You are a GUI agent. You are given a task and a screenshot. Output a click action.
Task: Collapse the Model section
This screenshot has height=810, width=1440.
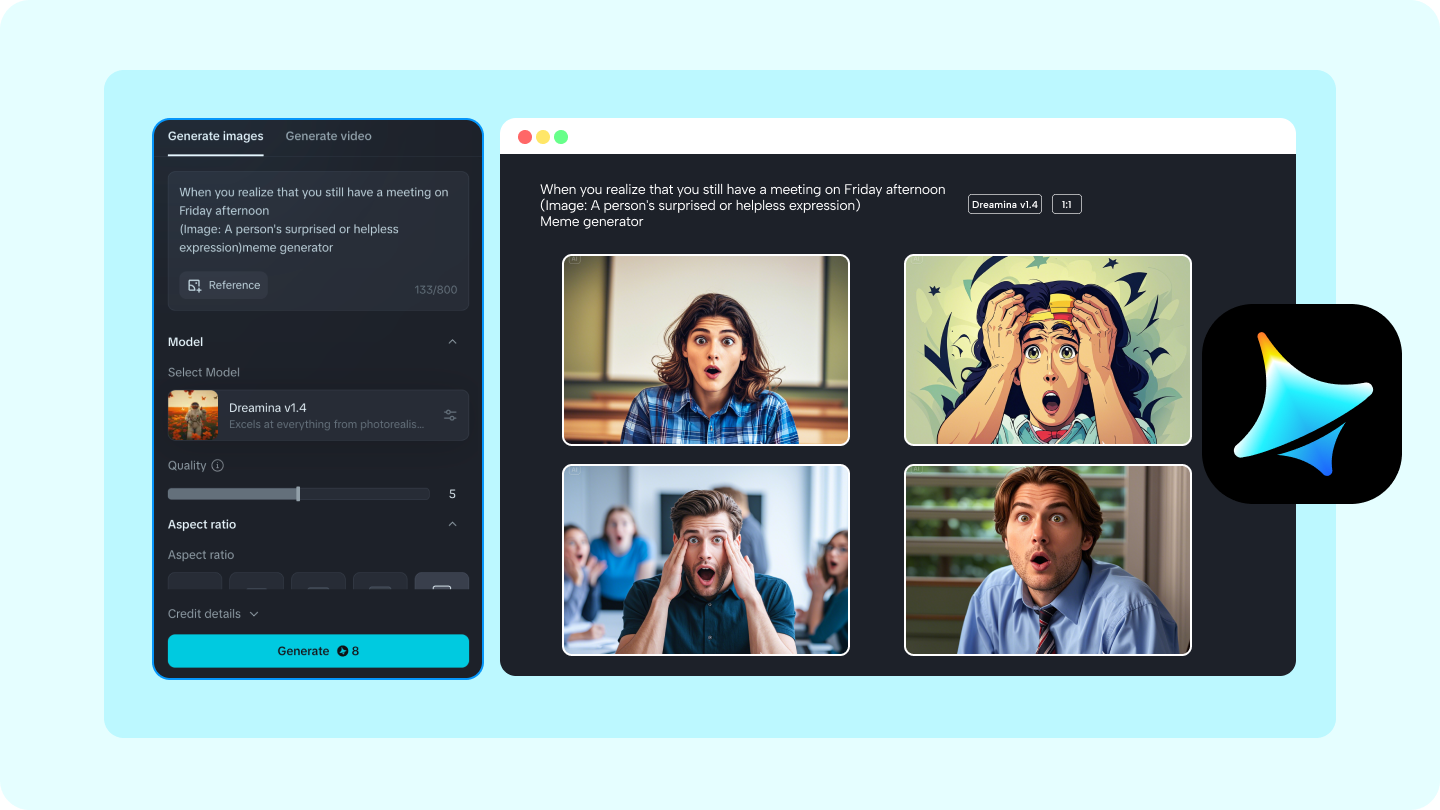point(453,341)
